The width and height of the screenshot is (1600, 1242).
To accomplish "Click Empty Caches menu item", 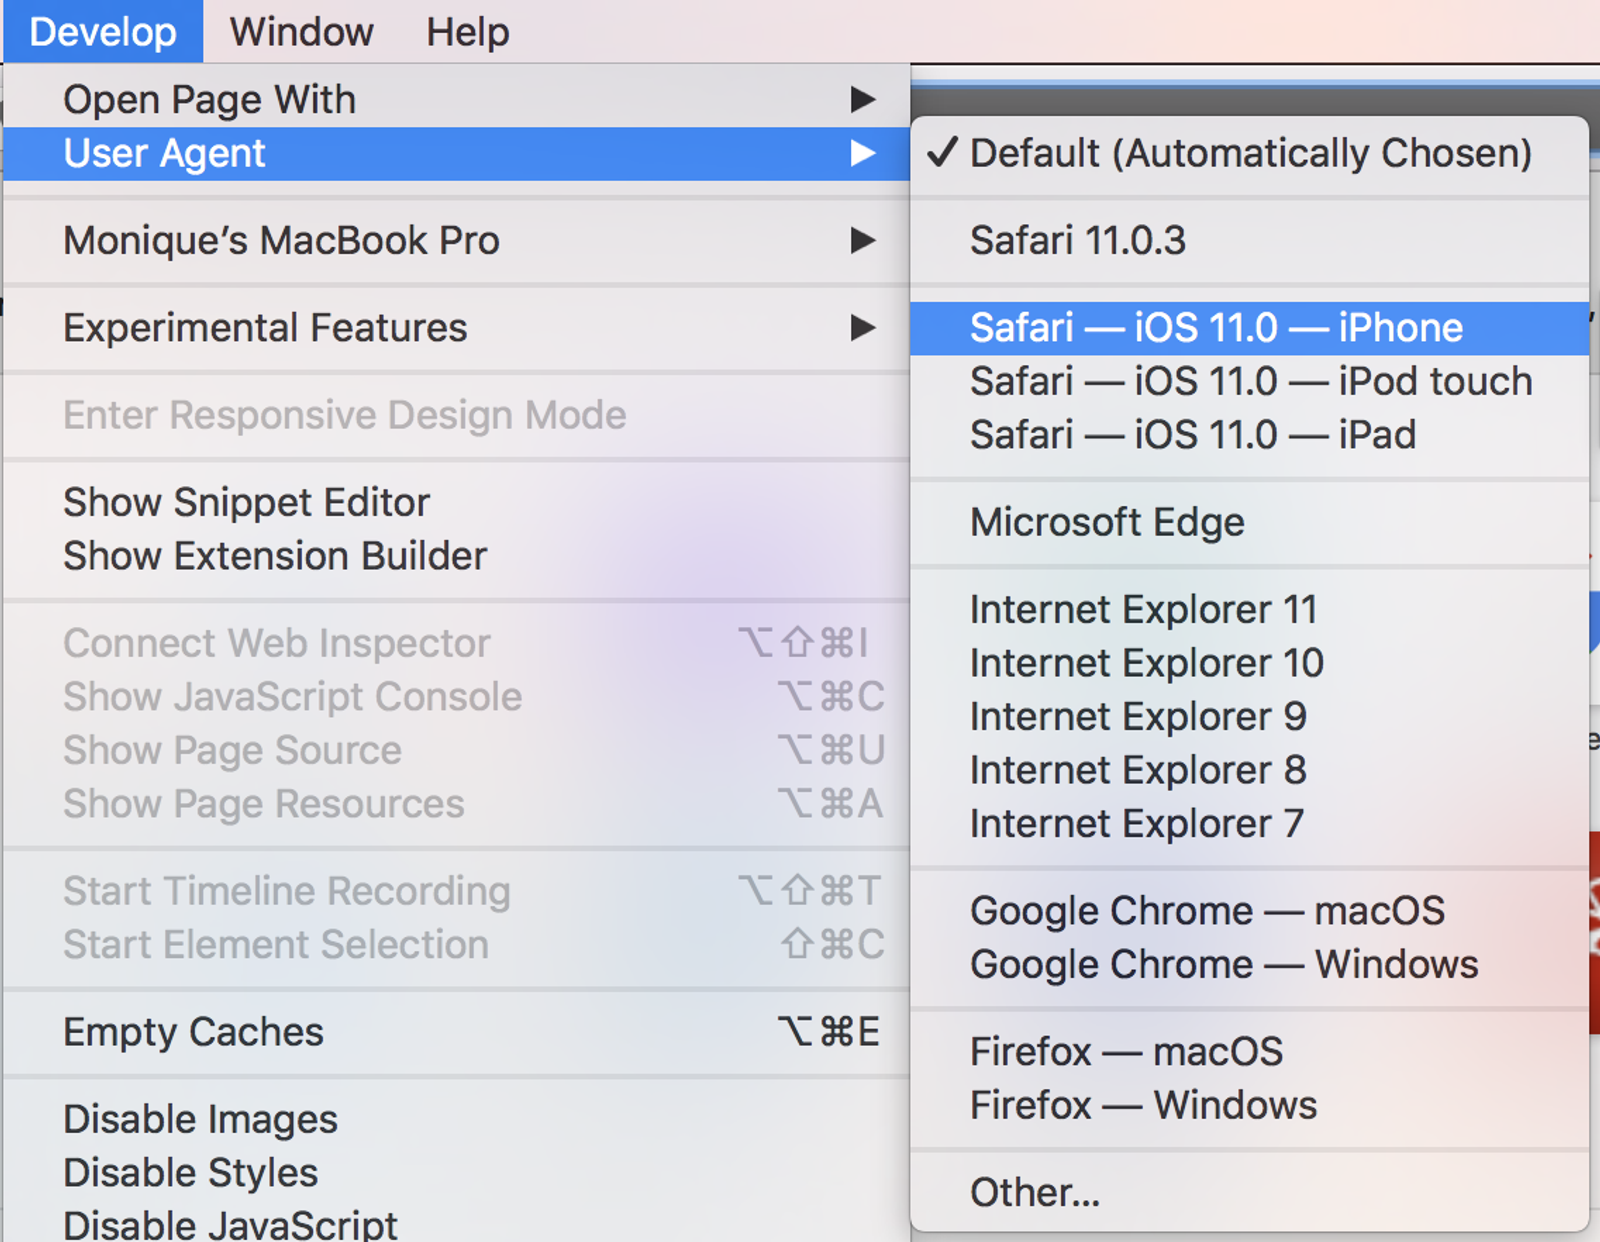I will pyautogui.click(x=456, y=1031).
